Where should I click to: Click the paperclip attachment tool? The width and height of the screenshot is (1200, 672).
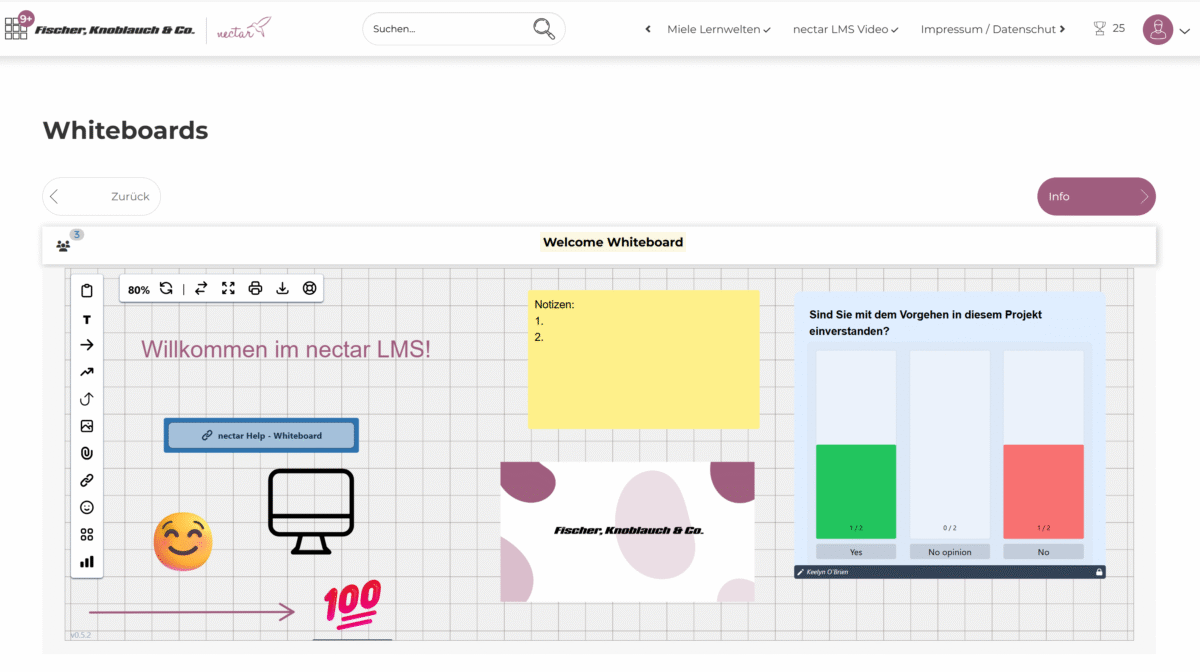[x=87, y=453]
